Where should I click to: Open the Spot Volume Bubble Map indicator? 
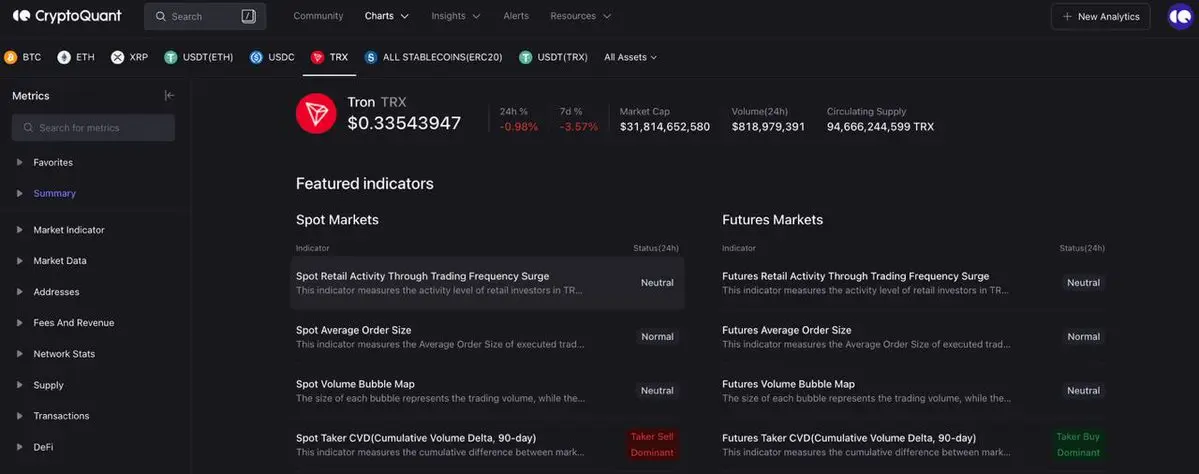[487, 391]
